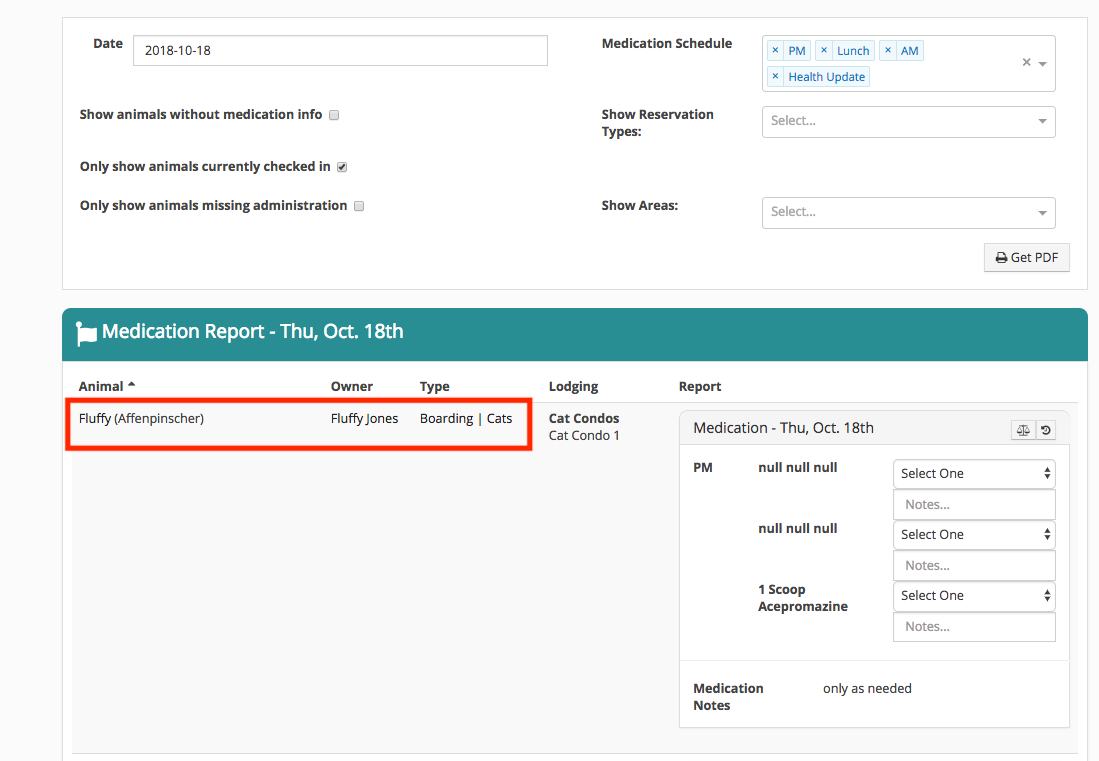1099x761 pixels.
Task: Click the flag icon in Medication Report header
Action: (x=86, y=331)
